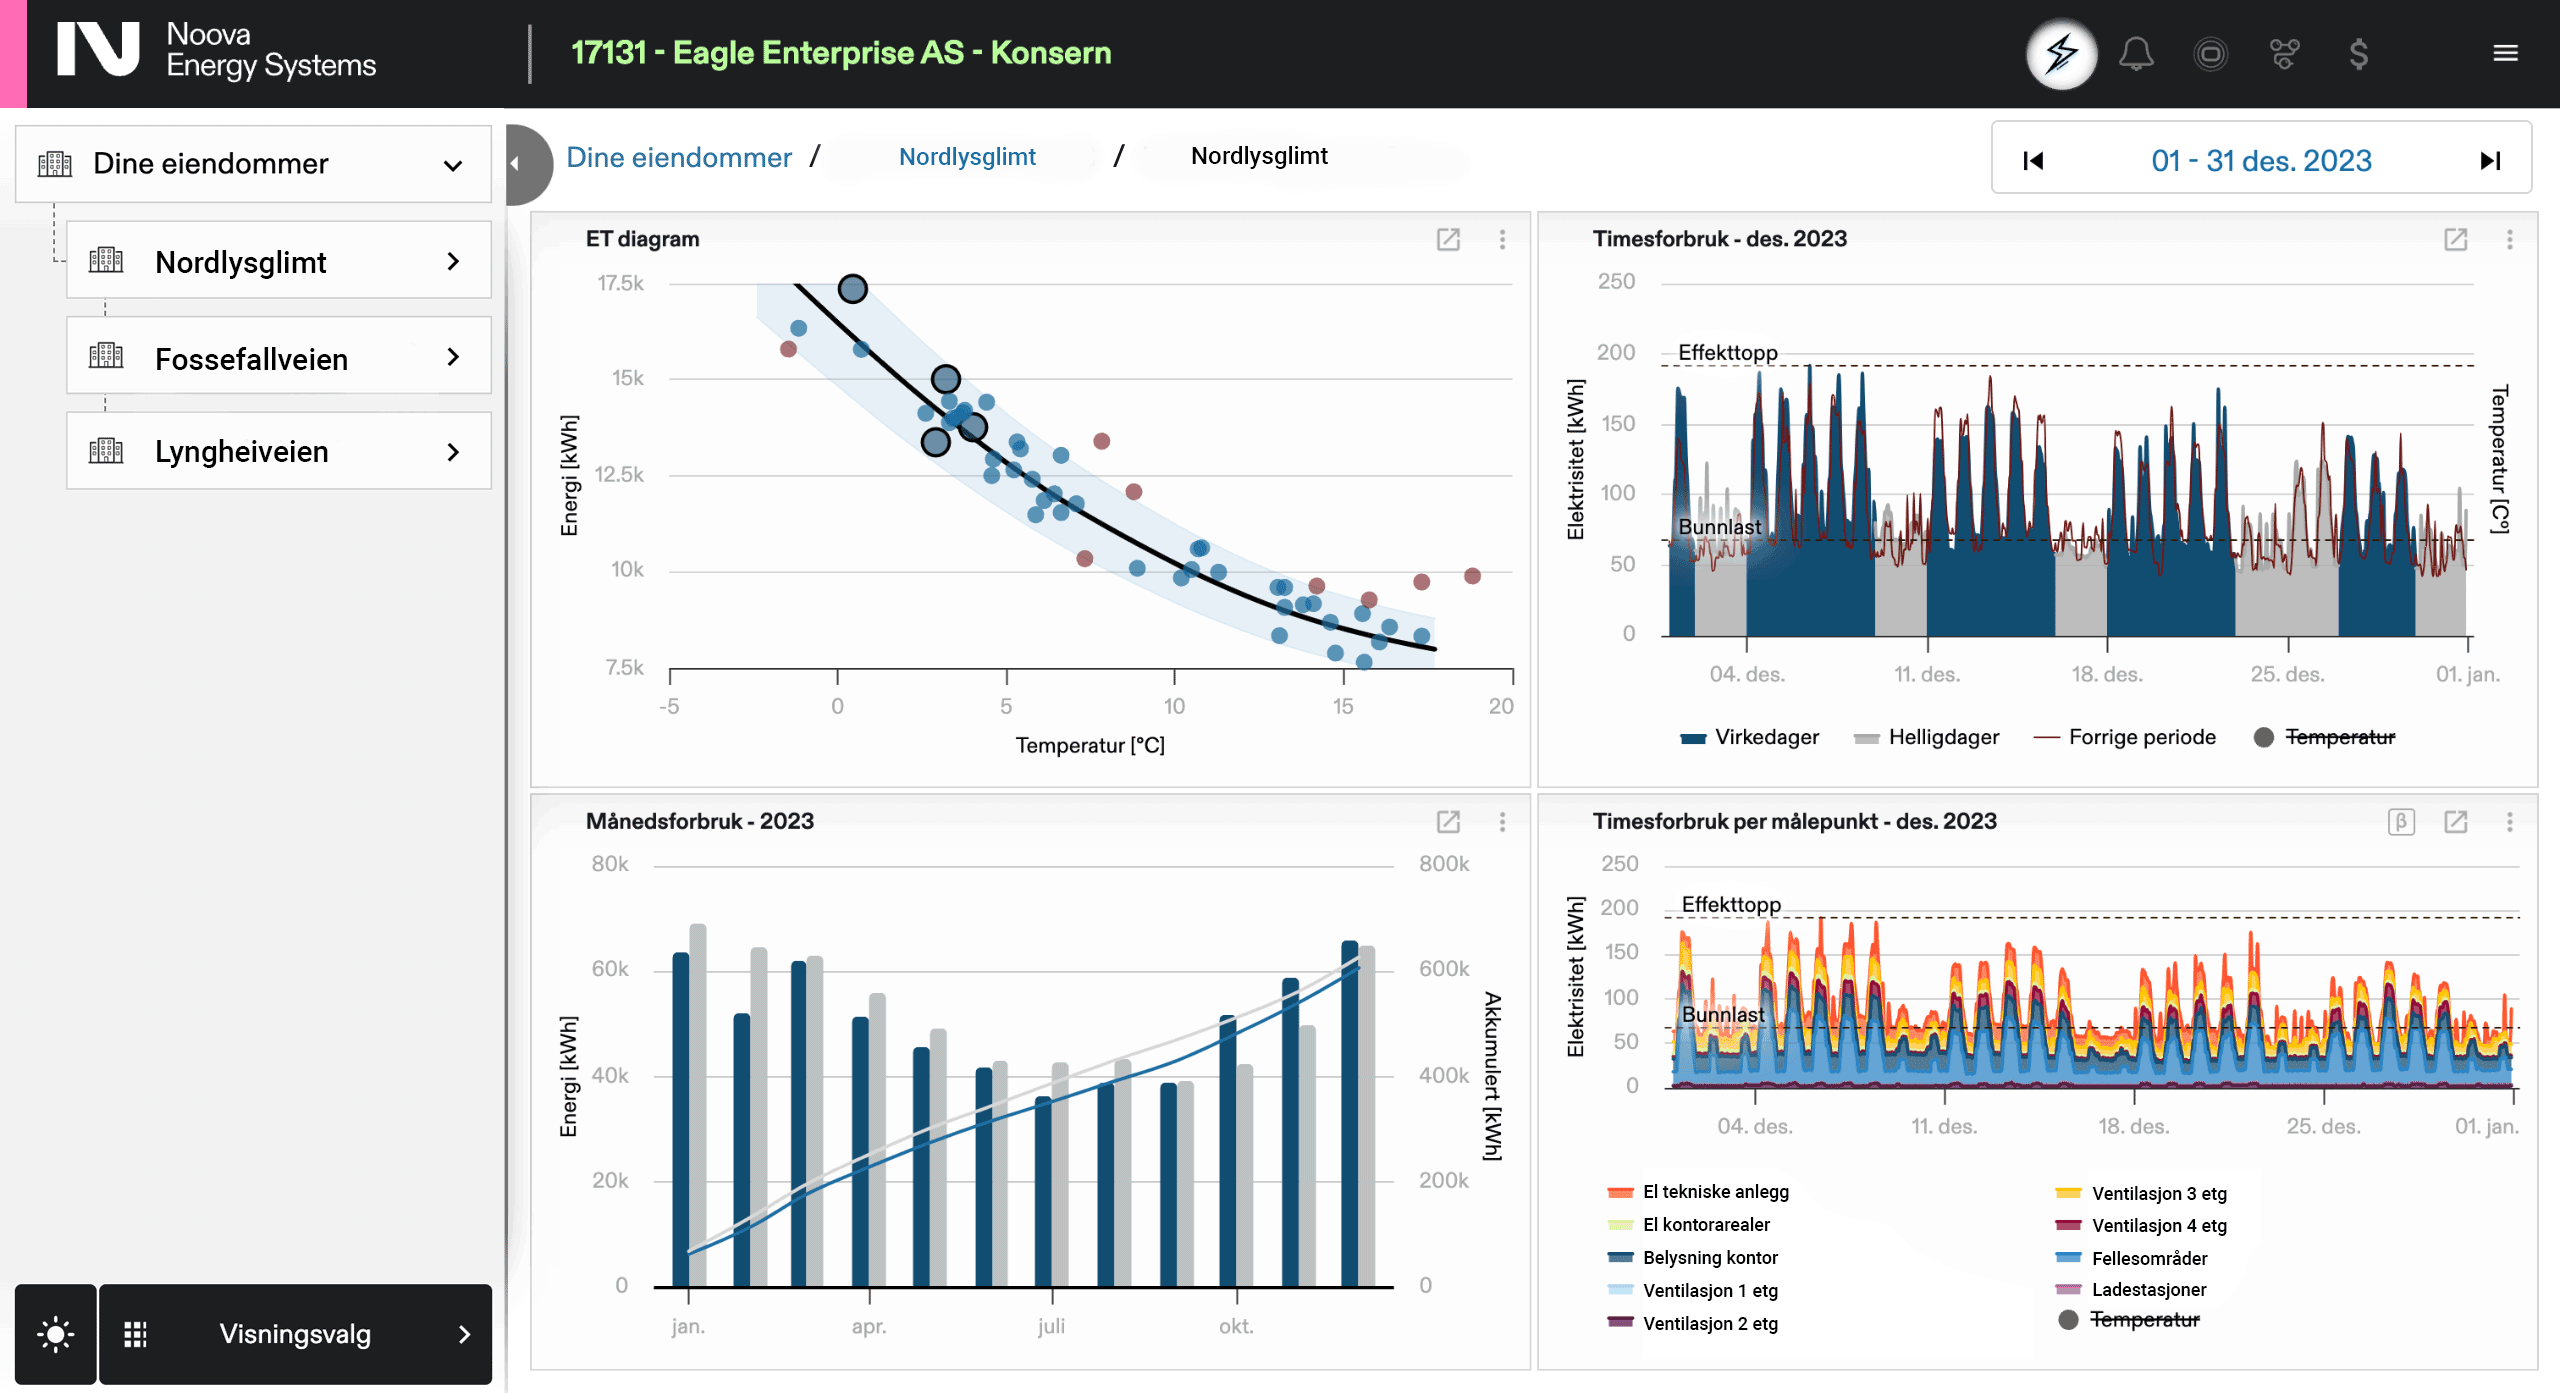Viewport: 2560px width, 1393px height.
Task: Open the date range 01 - 31 des. 2023
Action: pyautogui.click(x=2261, y=161)
